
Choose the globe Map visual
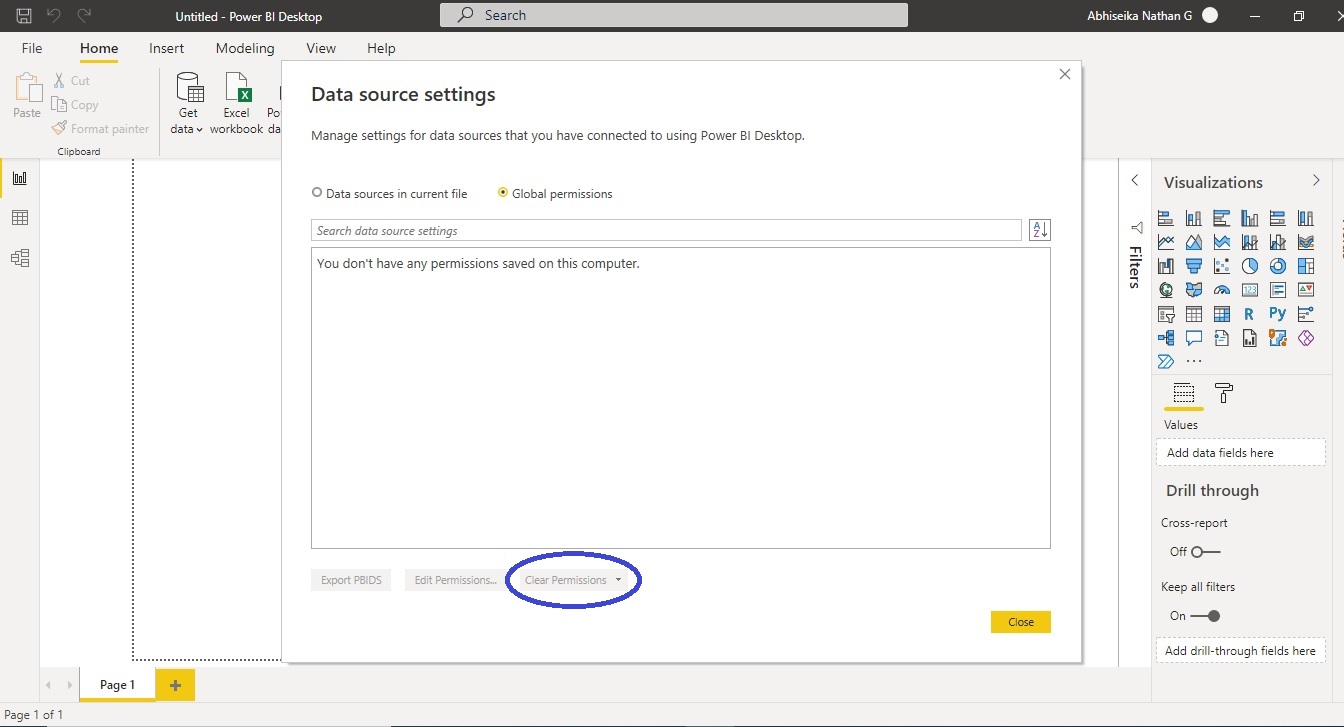click(1165, 290)
